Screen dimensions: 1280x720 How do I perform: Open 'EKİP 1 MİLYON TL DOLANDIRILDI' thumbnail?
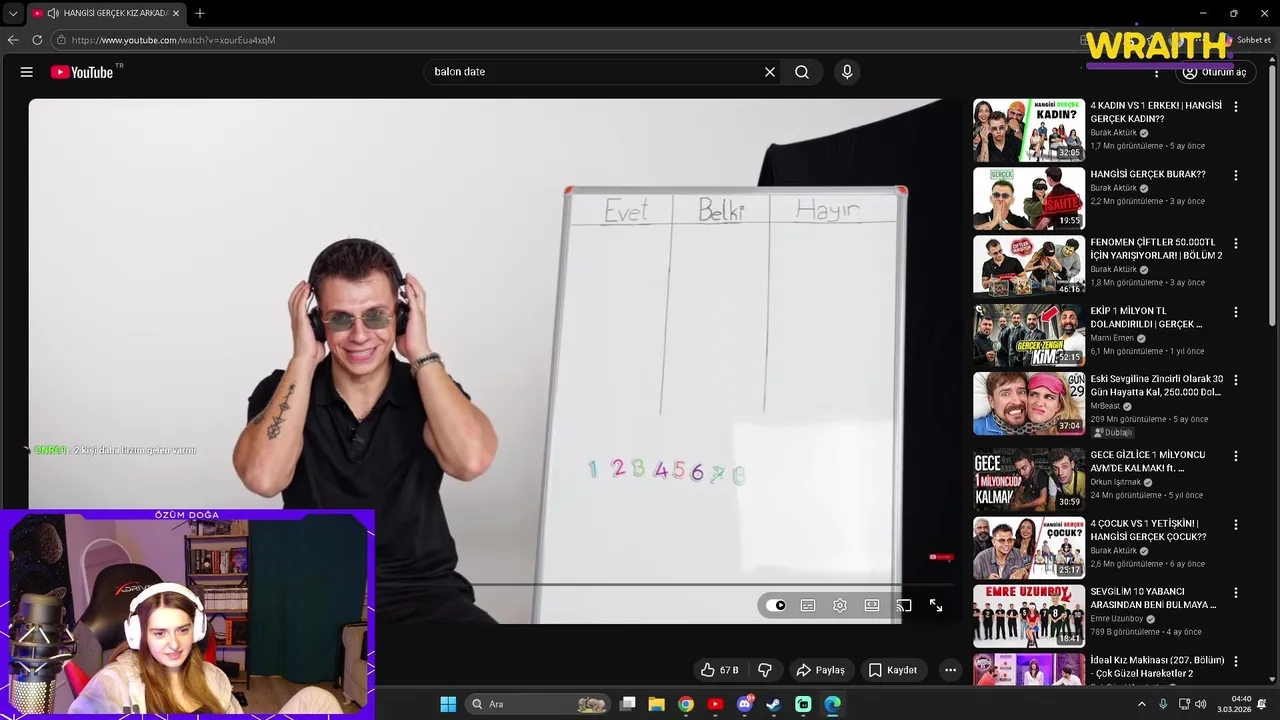[1028, 335]
